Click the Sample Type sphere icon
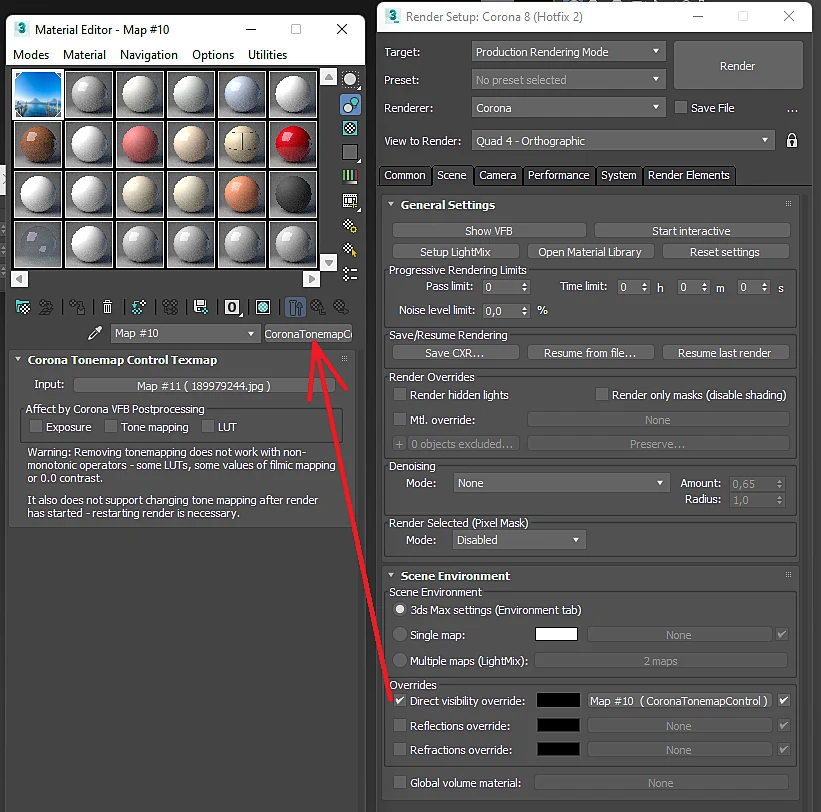The width and height of the screenshot is (821, 812). 350,80
